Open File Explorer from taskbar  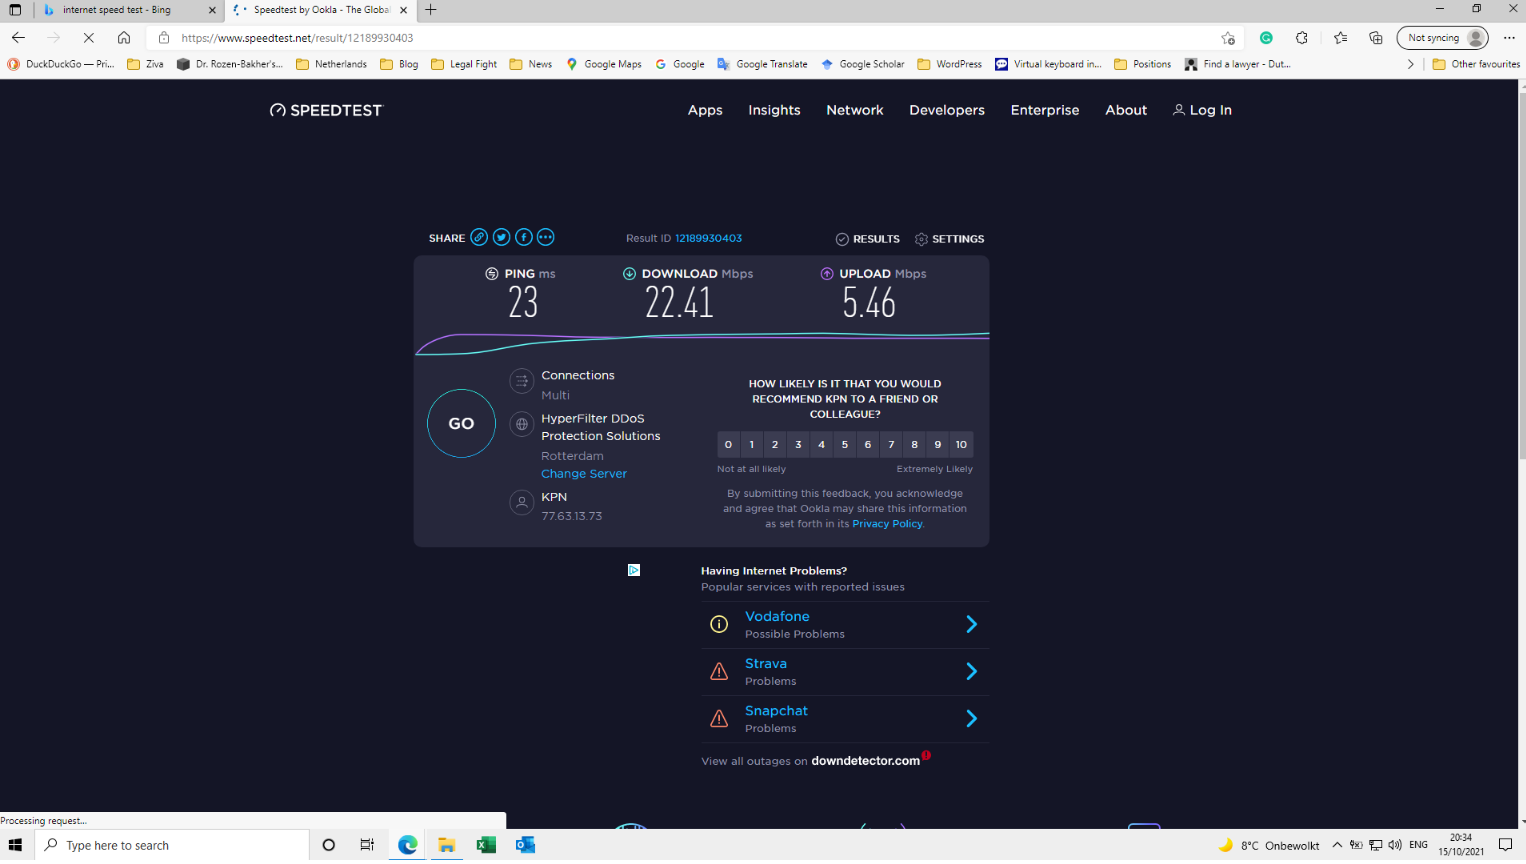446,845
